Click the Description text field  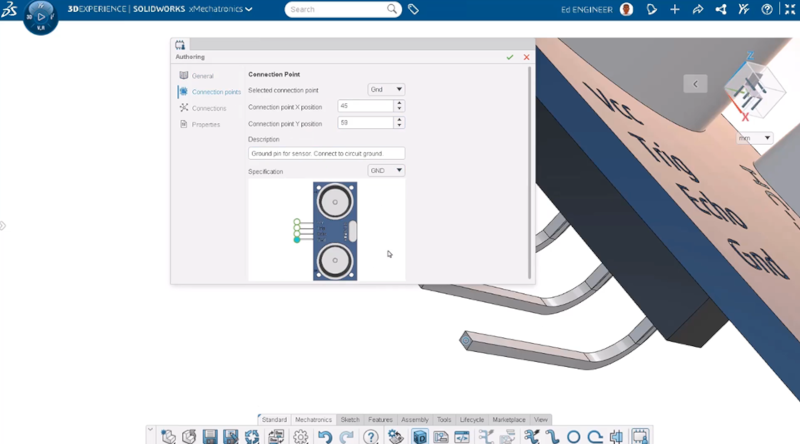326,154
